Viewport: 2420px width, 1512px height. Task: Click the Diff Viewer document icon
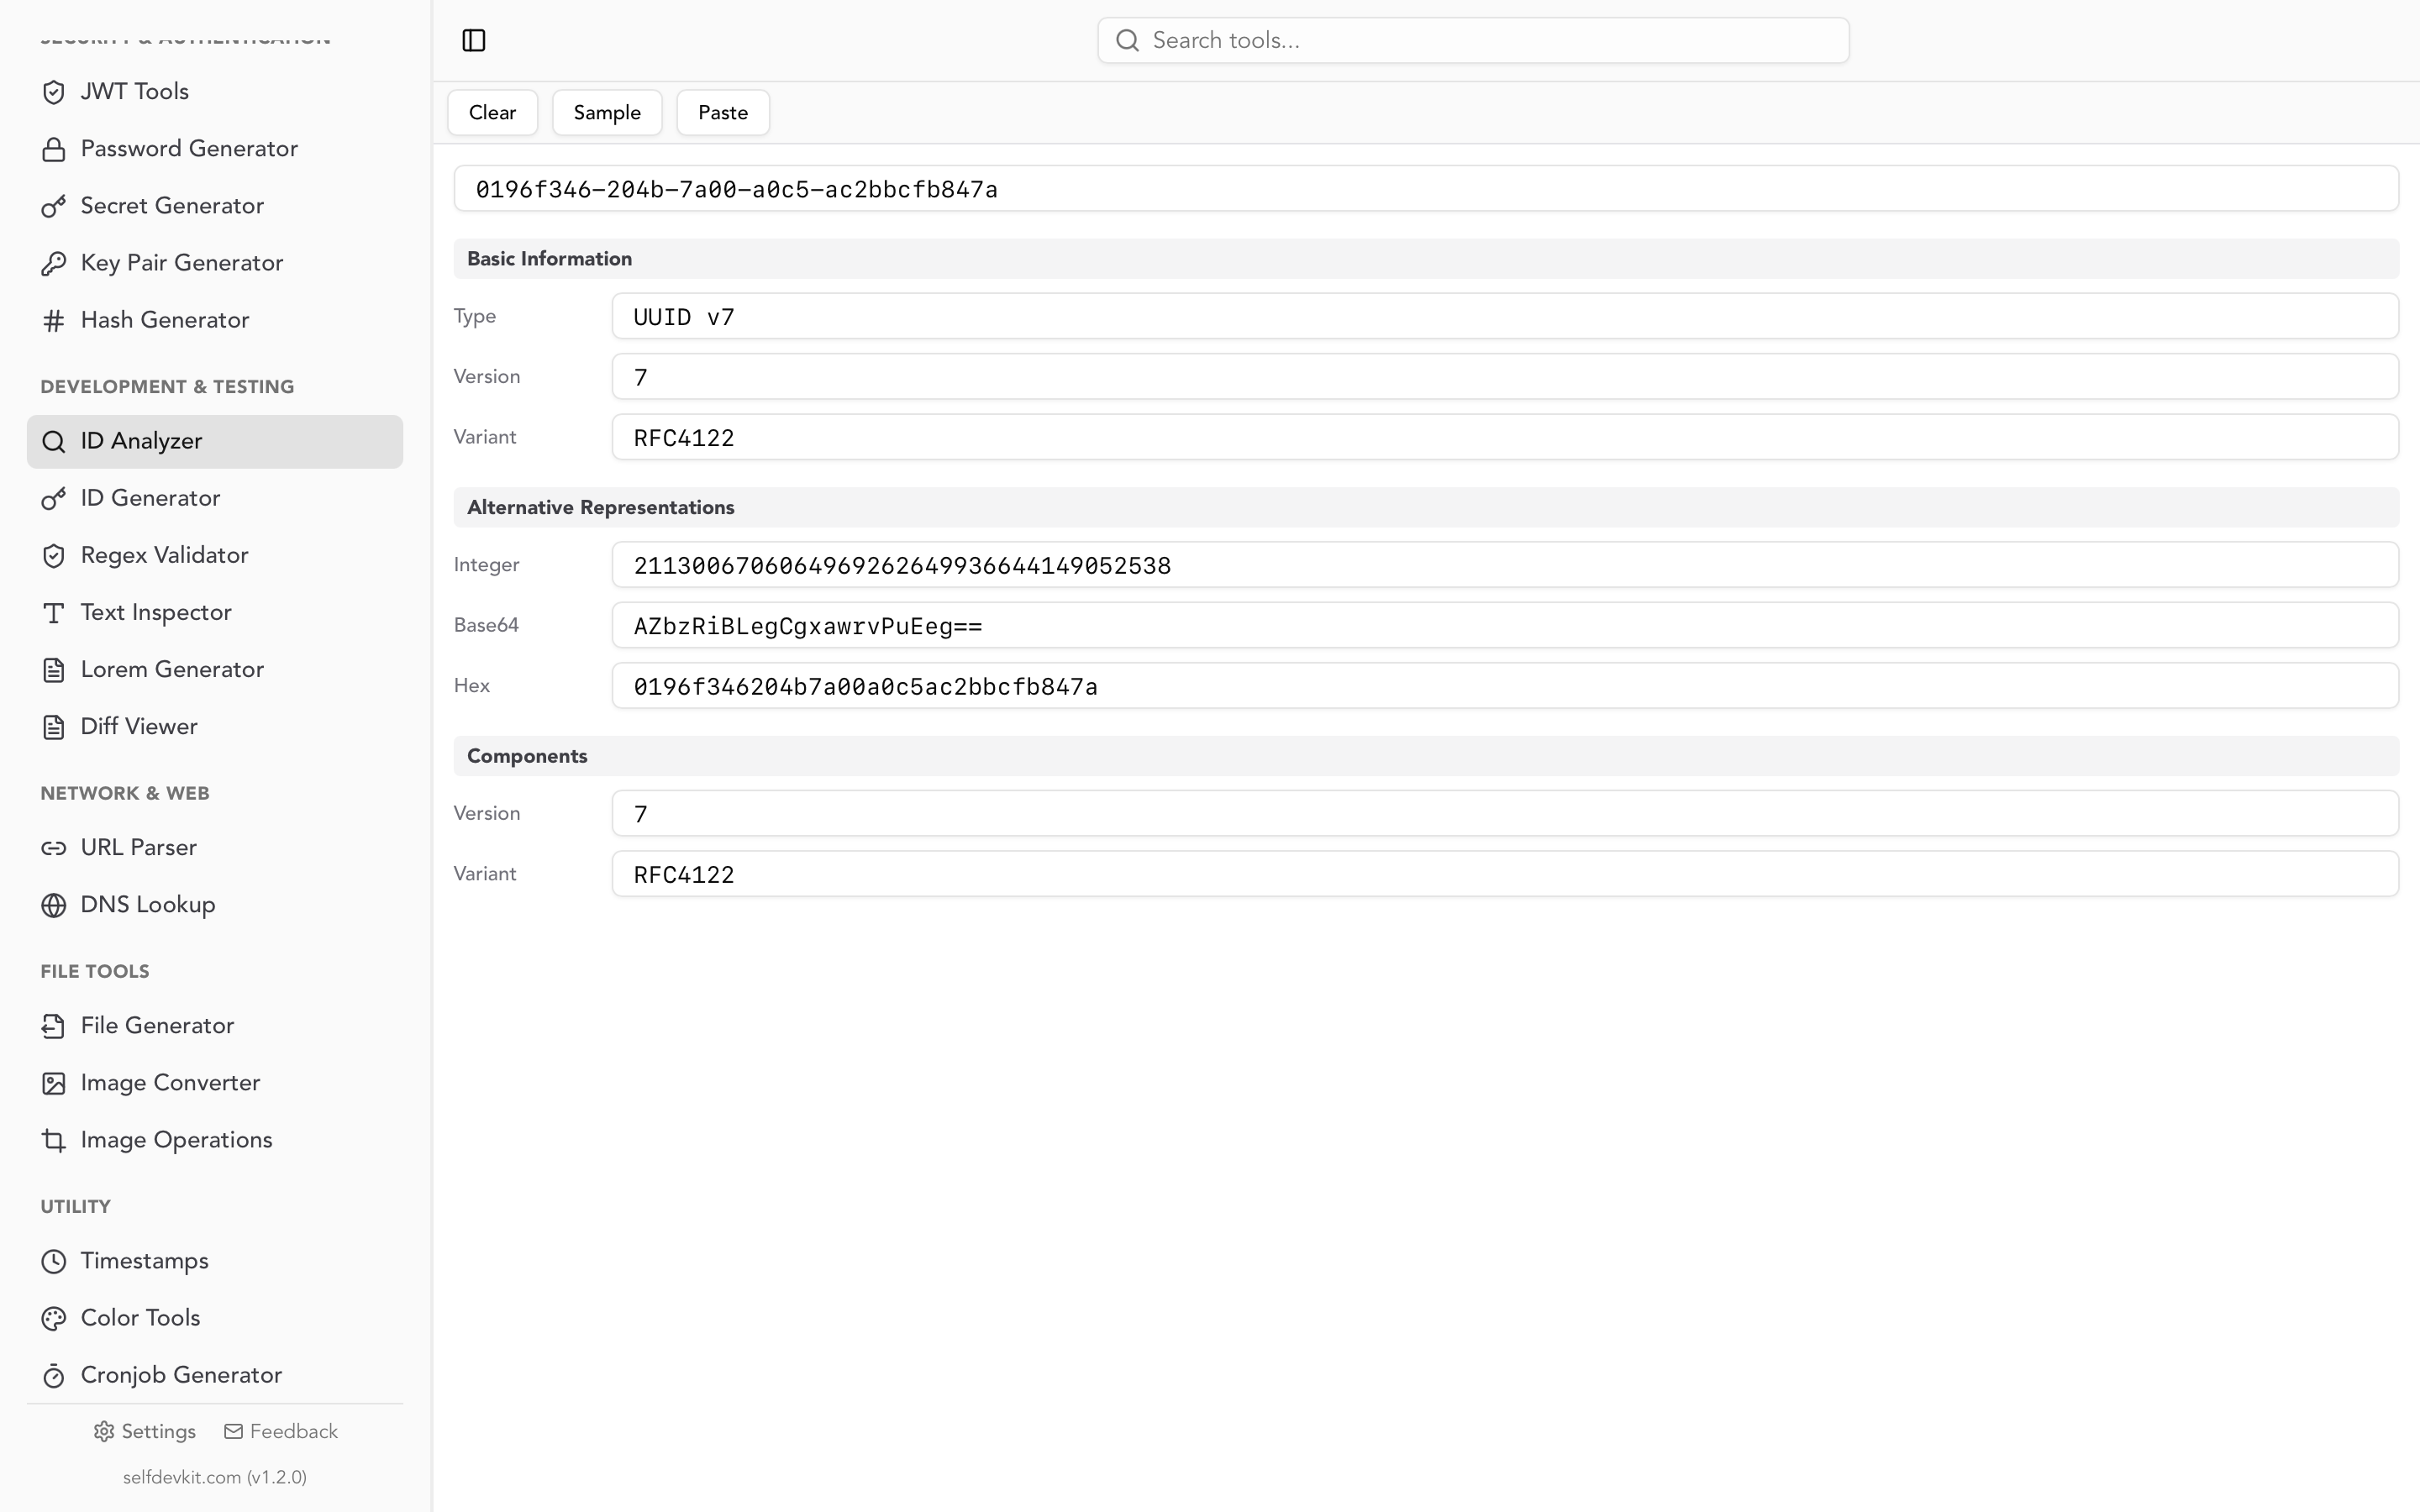[x=54, y=726]
